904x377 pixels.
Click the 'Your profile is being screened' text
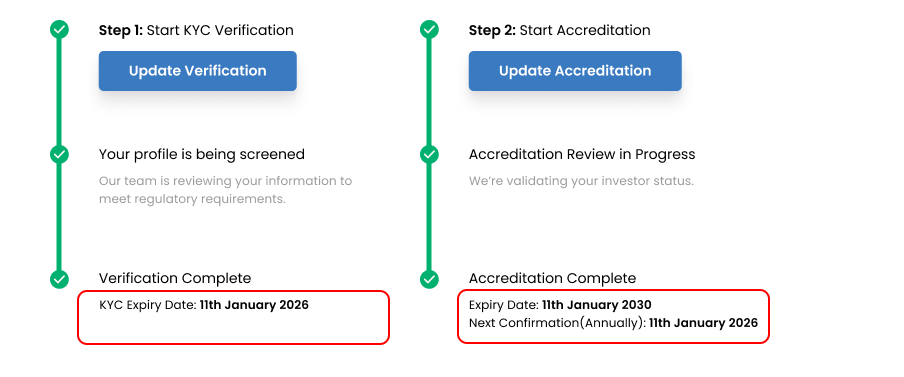pos(202,154)
